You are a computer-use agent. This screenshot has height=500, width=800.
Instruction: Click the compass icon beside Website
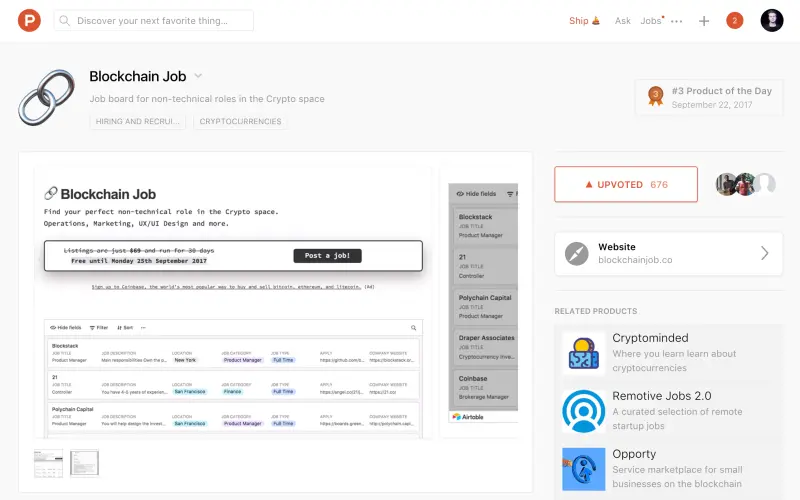click(x=577, y=254)
